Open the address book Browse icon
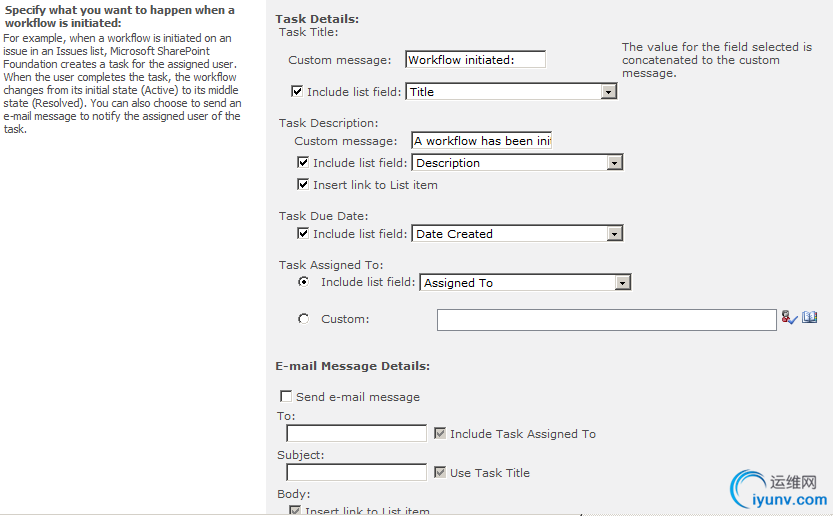This screenshot has height=516, width=833. (809, 317)
